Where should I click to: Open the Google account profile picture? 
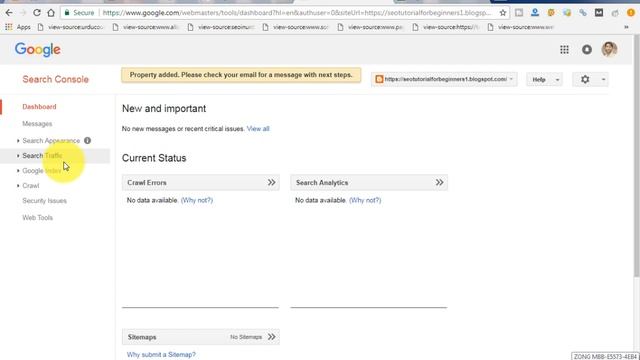pyautogui.click(x=609, y=49)
